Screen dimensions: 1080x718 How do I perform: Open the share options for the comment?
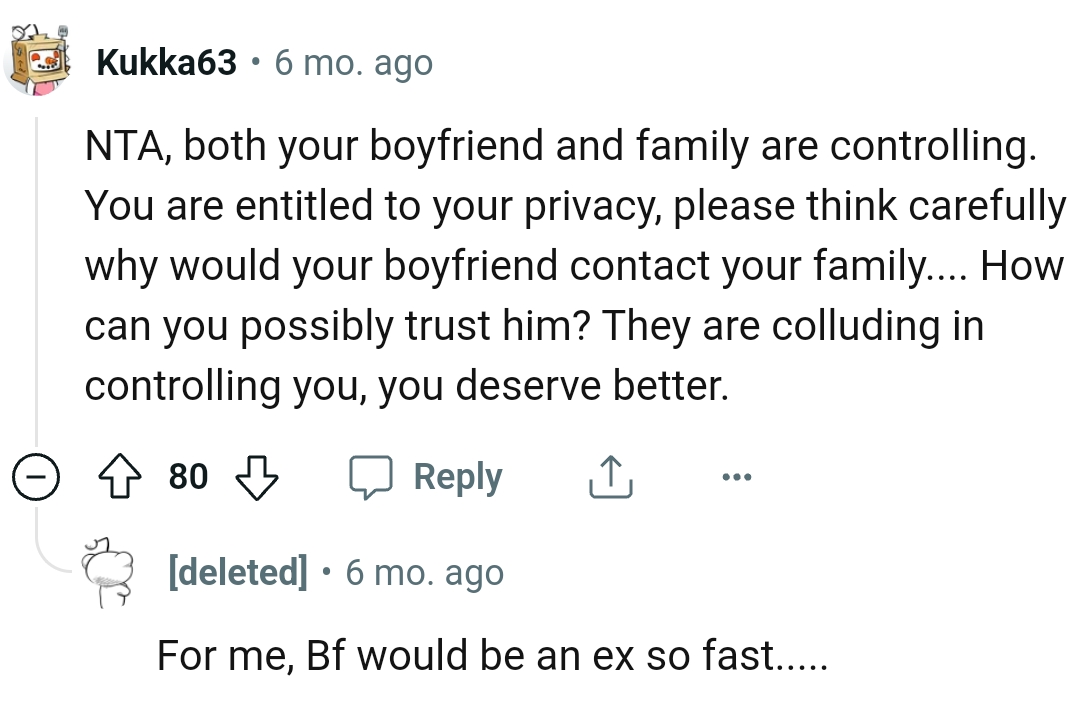pyautogui.click(x=609, y=476)
